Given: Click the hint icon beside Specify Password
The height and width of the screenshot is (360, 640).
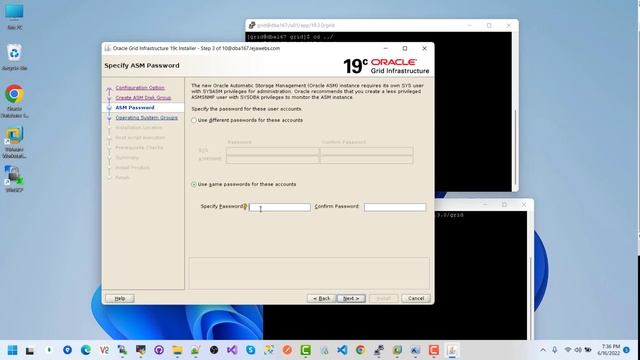Looking at the screenshot, I should [245, 207].
